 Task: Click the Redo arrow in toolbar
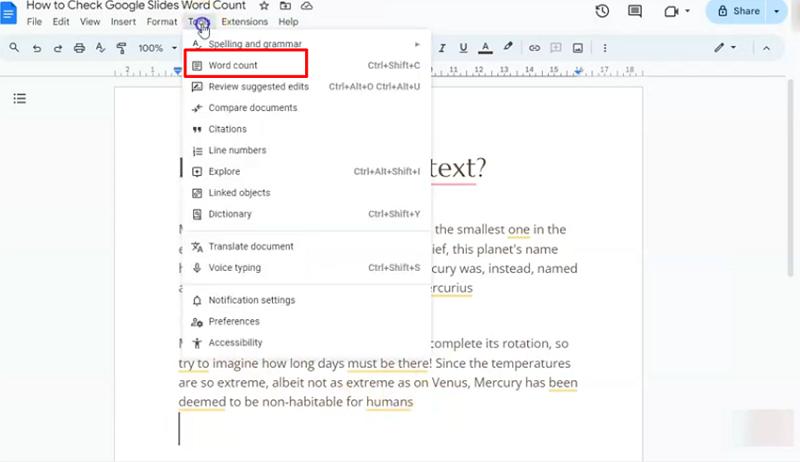click(58, 48)
